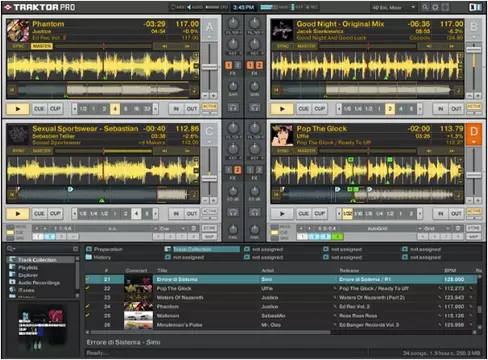The width and height of the screenshot is (488, 360).
Task: Expand Deck D orange letter dropdown arrow
Action: pyautogui.click(x=474, y=142)
